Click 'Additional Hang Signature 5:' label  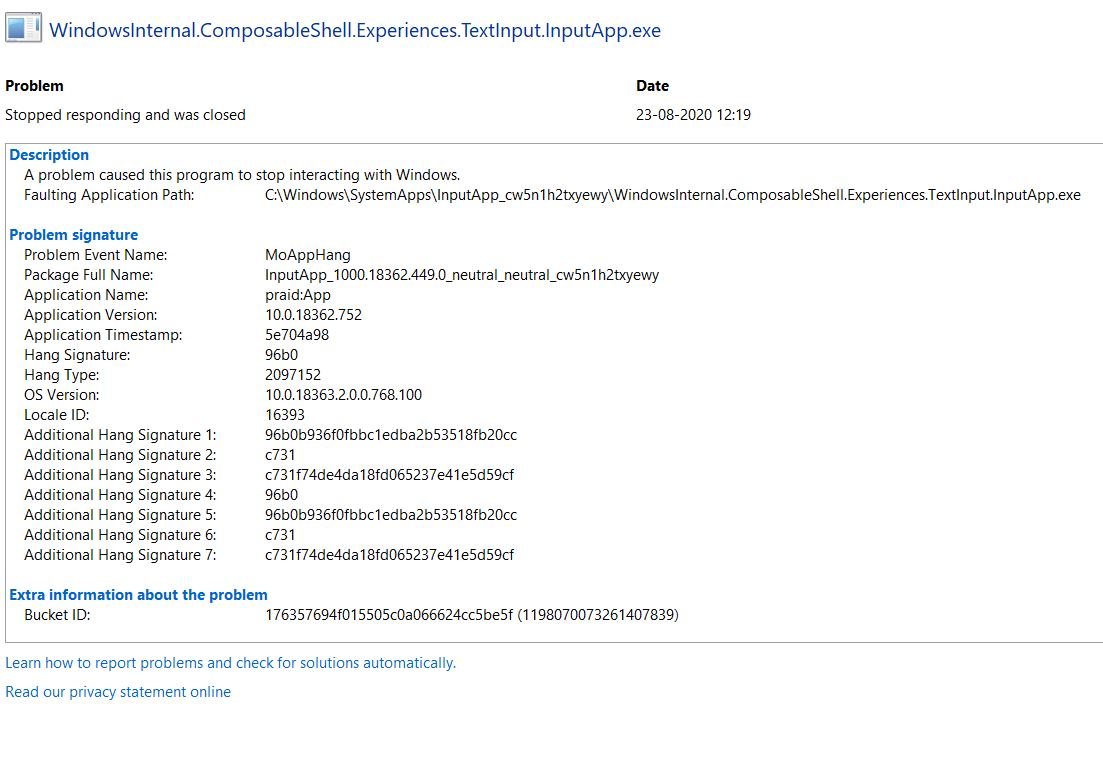[x=120, y=515]
